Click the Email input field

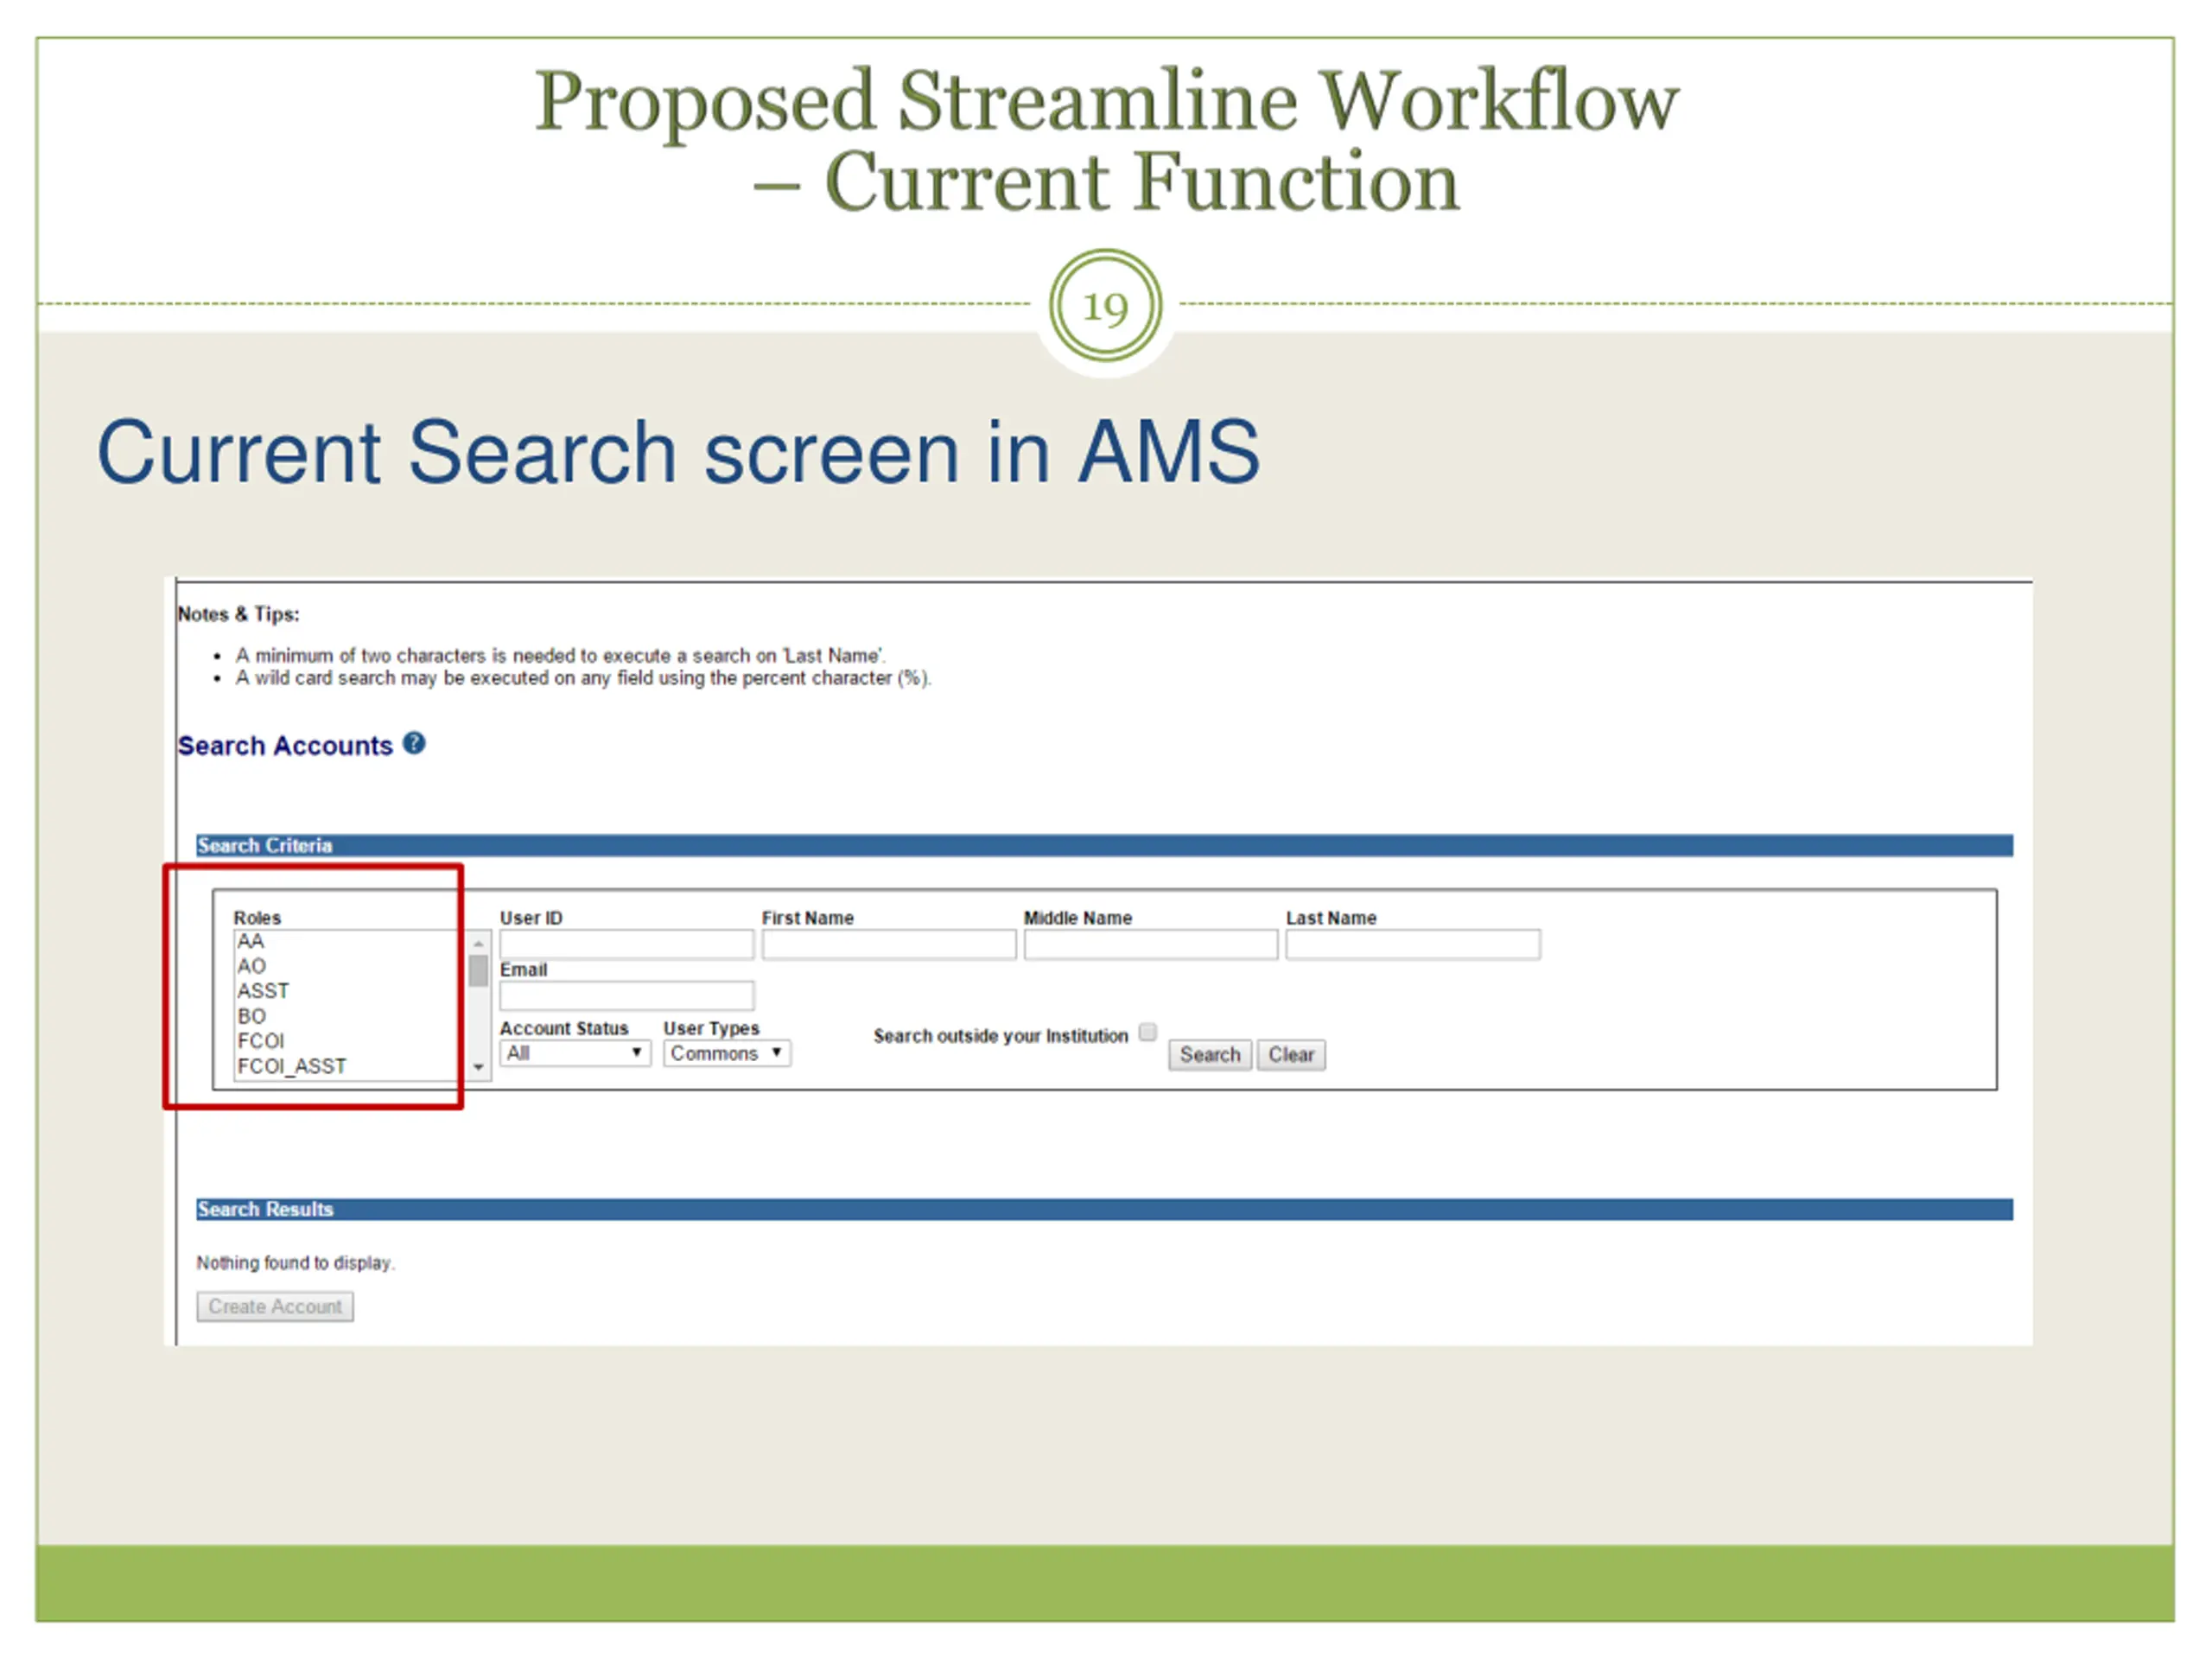coord(627,995)
